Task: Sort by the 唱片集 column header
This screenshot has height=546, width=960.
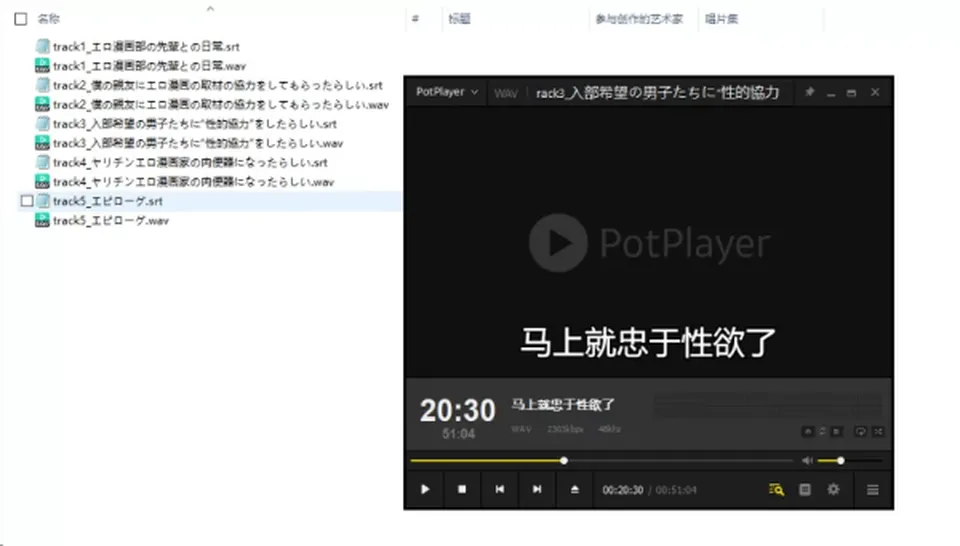Action: tap(721, 19)
